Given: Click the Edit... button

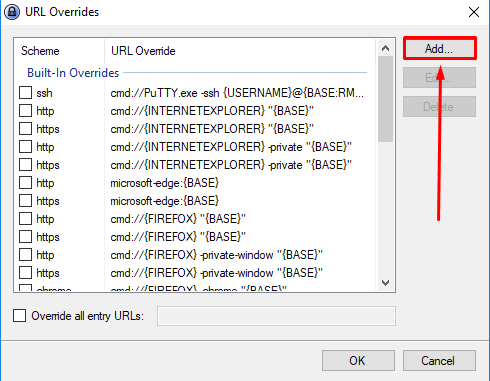Looking at the screenshot, I should coord(439,78).
